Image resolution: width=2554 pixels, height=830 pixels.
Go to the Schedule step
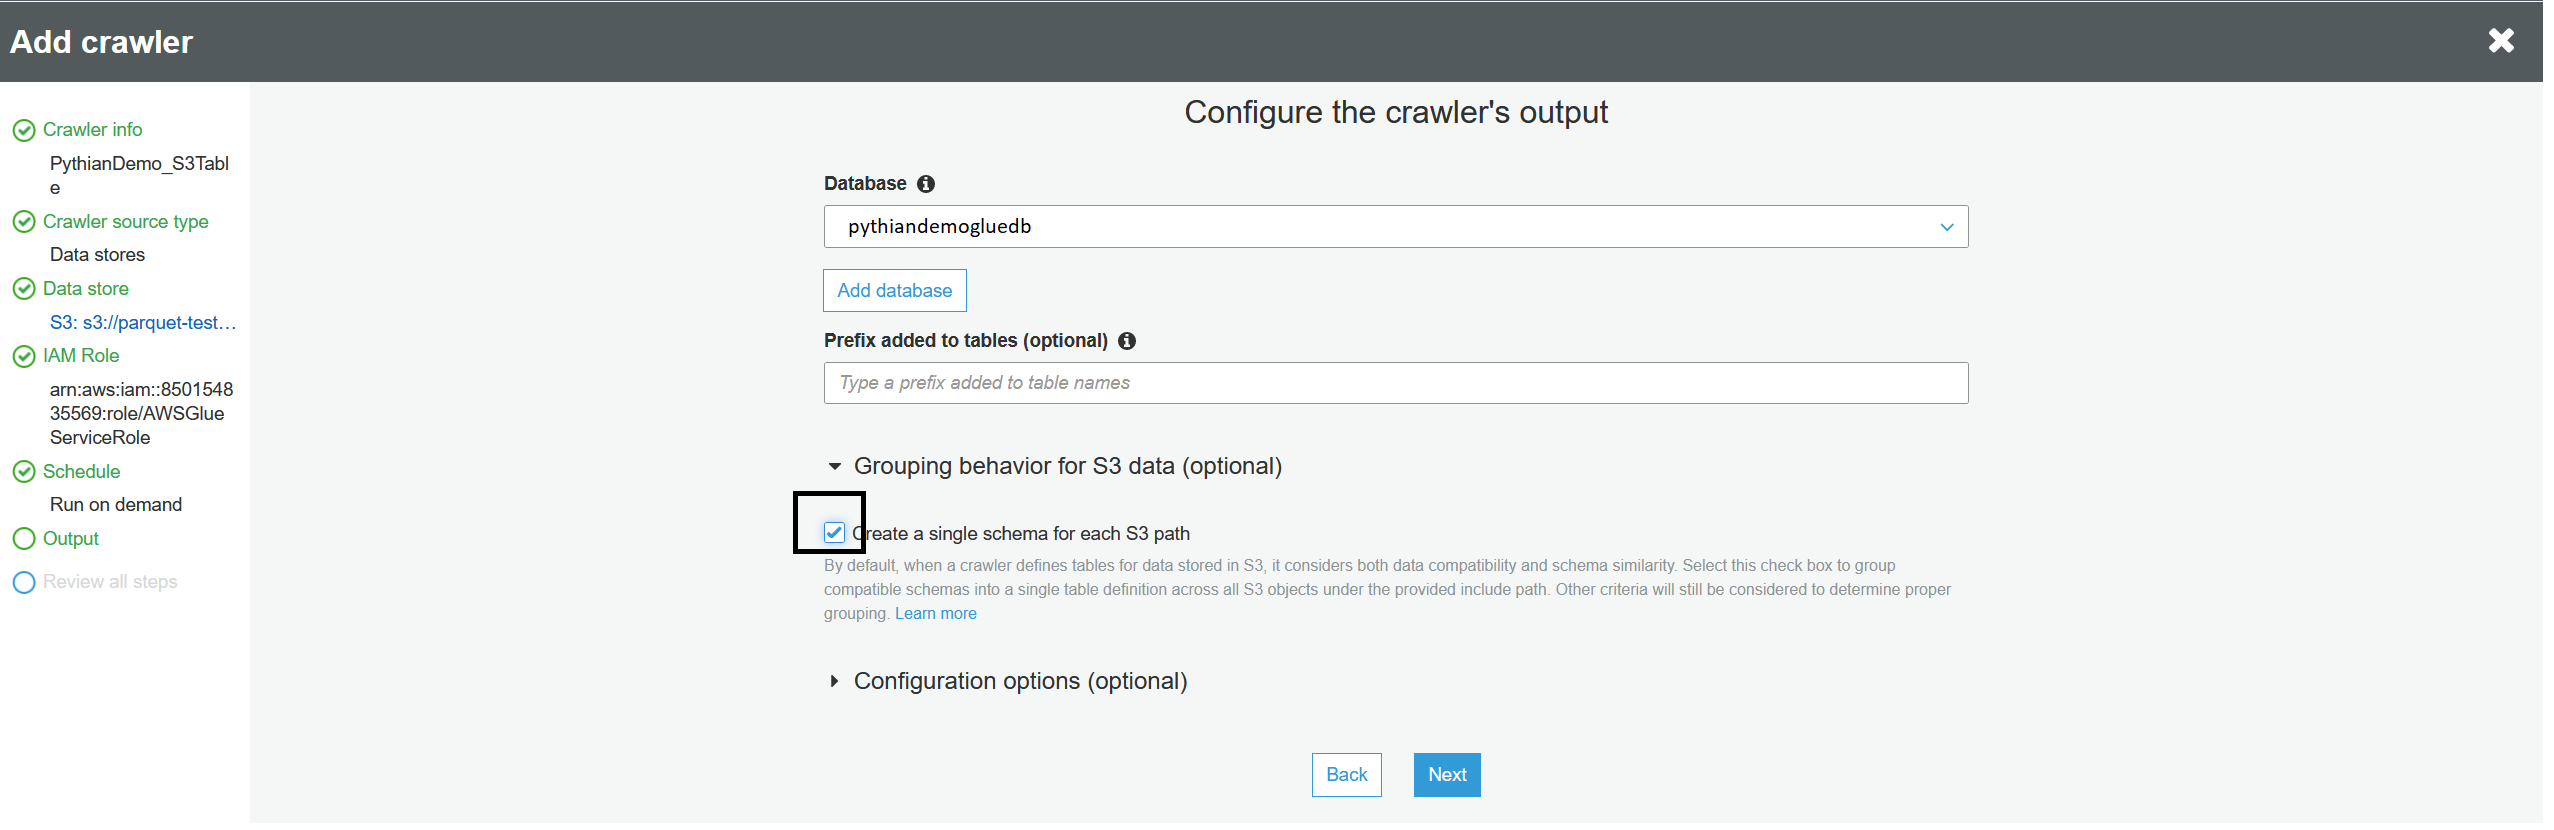click(x=81, y=472)
